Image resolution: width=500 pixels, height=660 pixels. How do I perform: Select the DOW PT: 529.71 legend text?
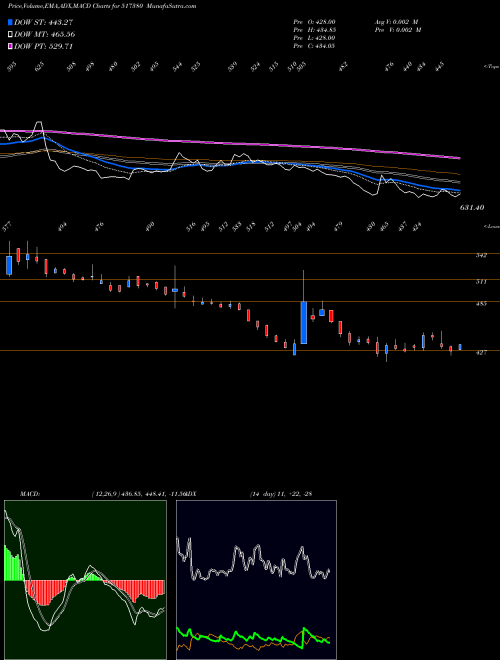43,46
